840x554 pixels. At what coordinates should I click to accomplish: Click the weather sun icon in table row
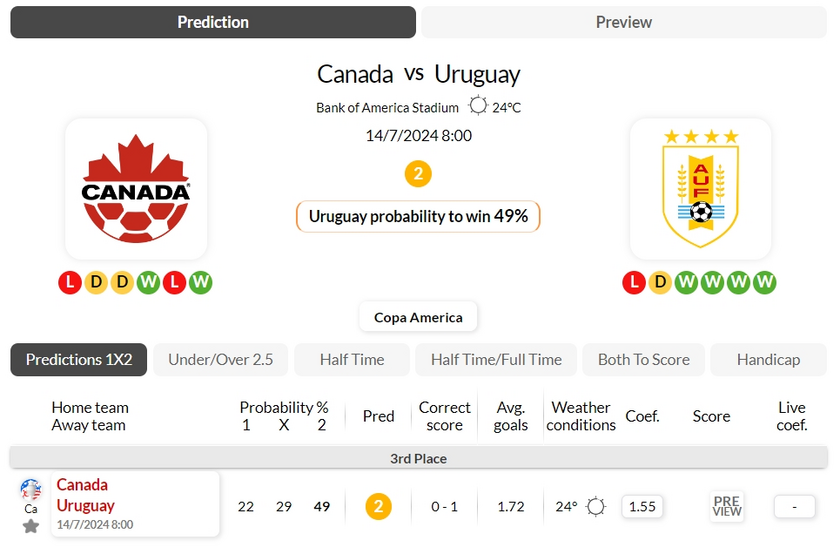coord(596,506)
